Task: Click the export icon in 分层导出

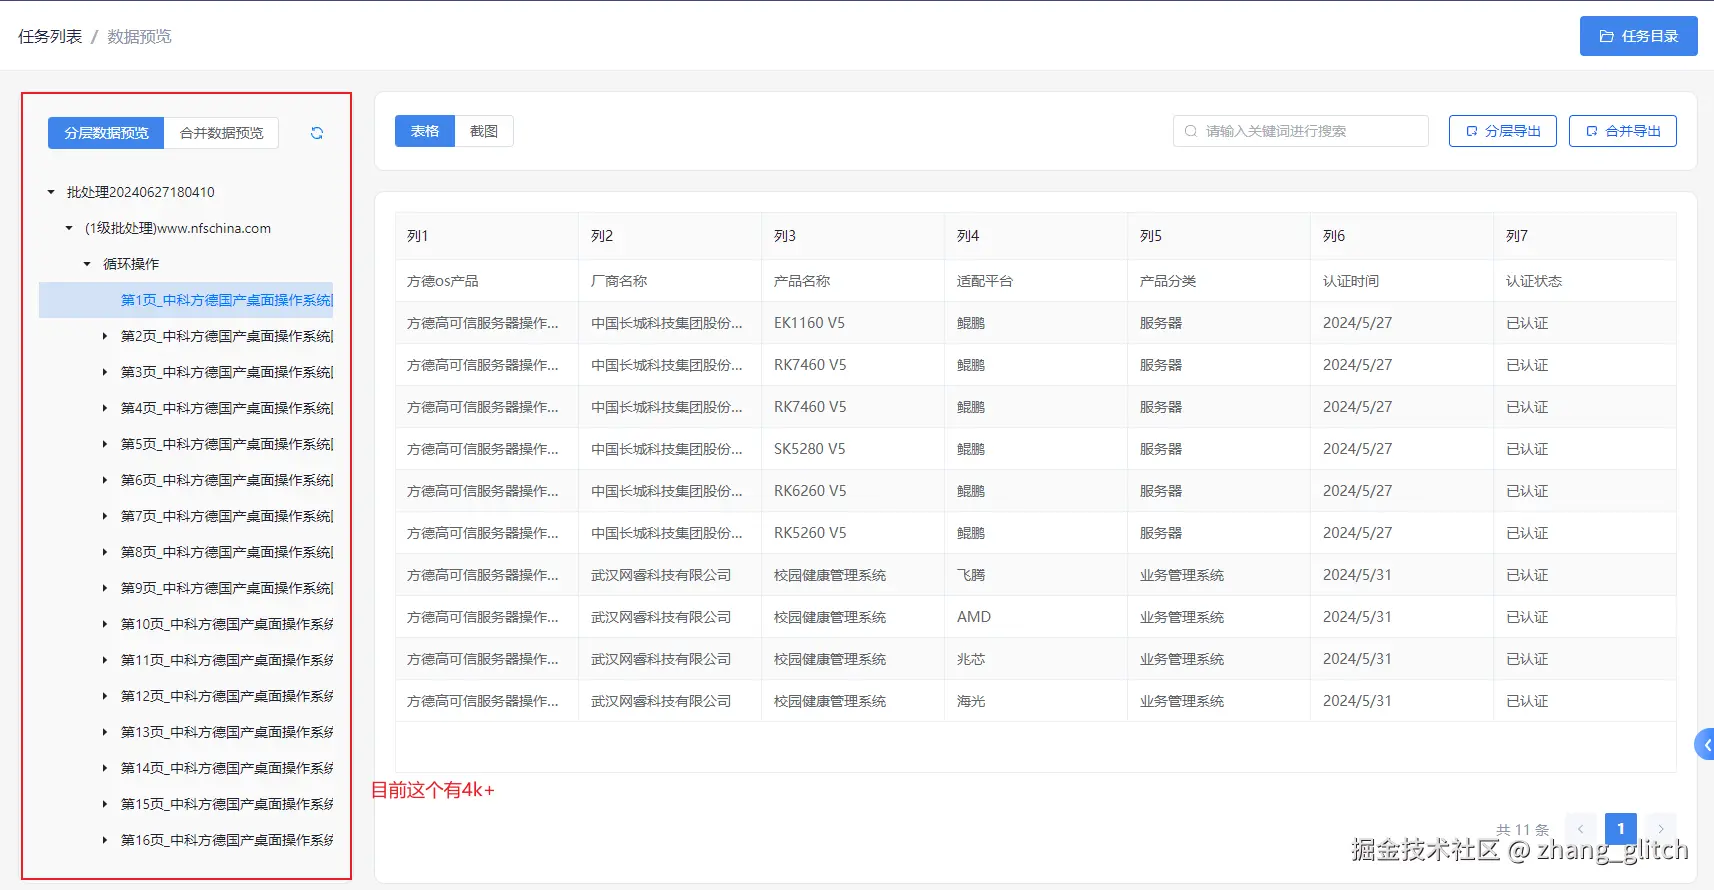Action: pos(1472,131)
